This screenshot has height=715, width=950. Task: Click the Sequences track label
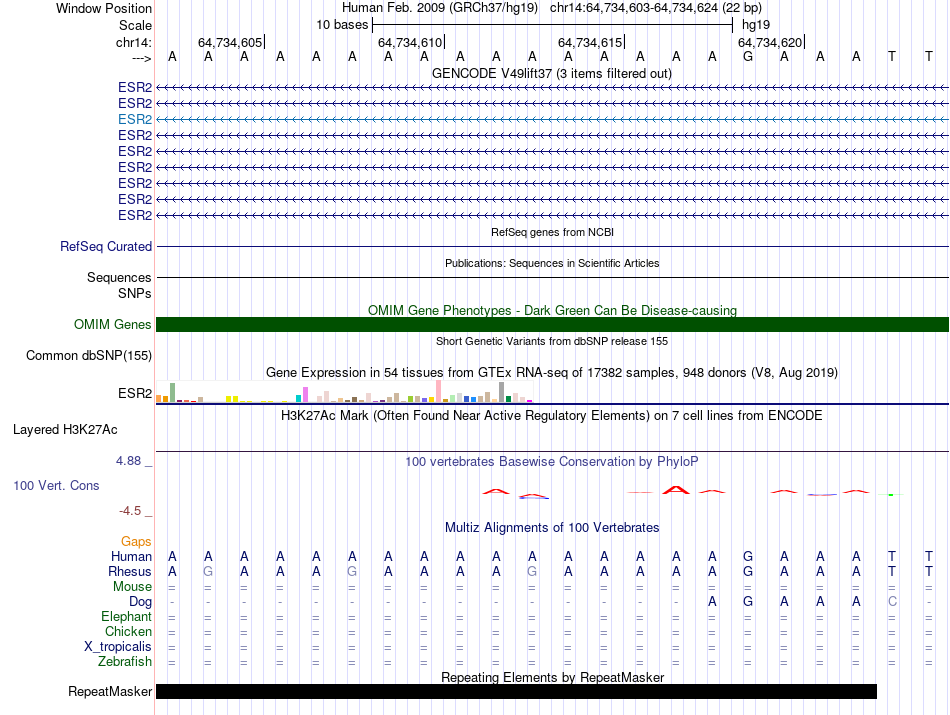click(119, 278)
